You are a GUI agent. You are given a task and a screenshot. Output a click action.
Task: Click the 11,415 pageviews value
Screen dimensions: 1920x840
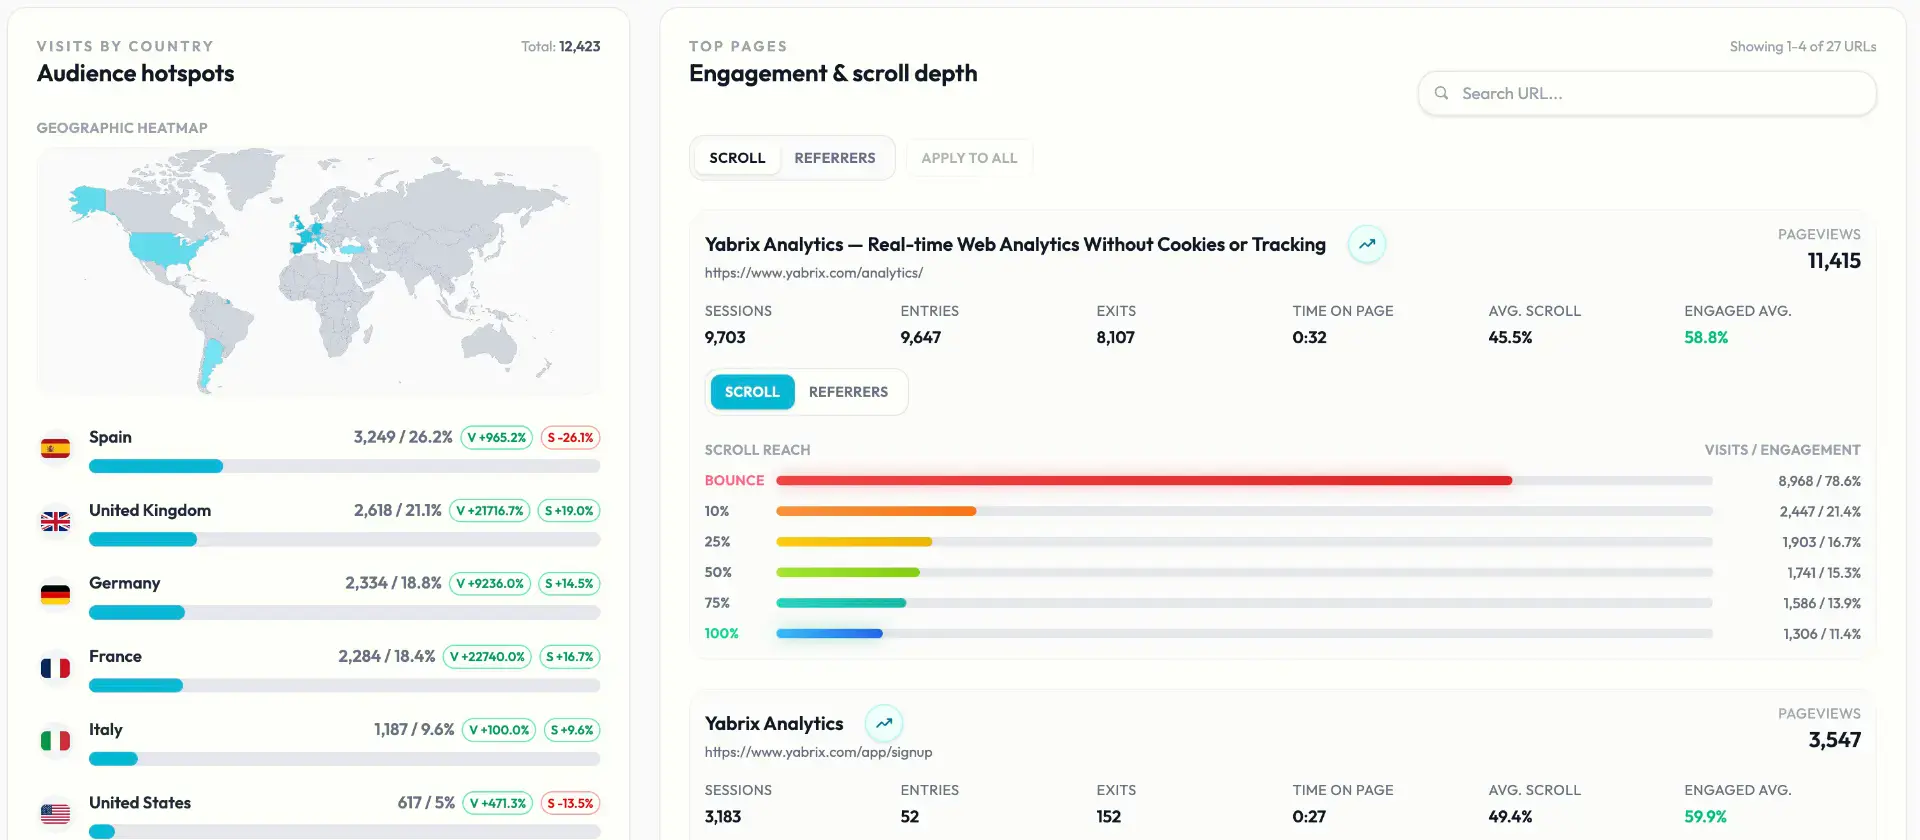click(x=1834, y=261)
